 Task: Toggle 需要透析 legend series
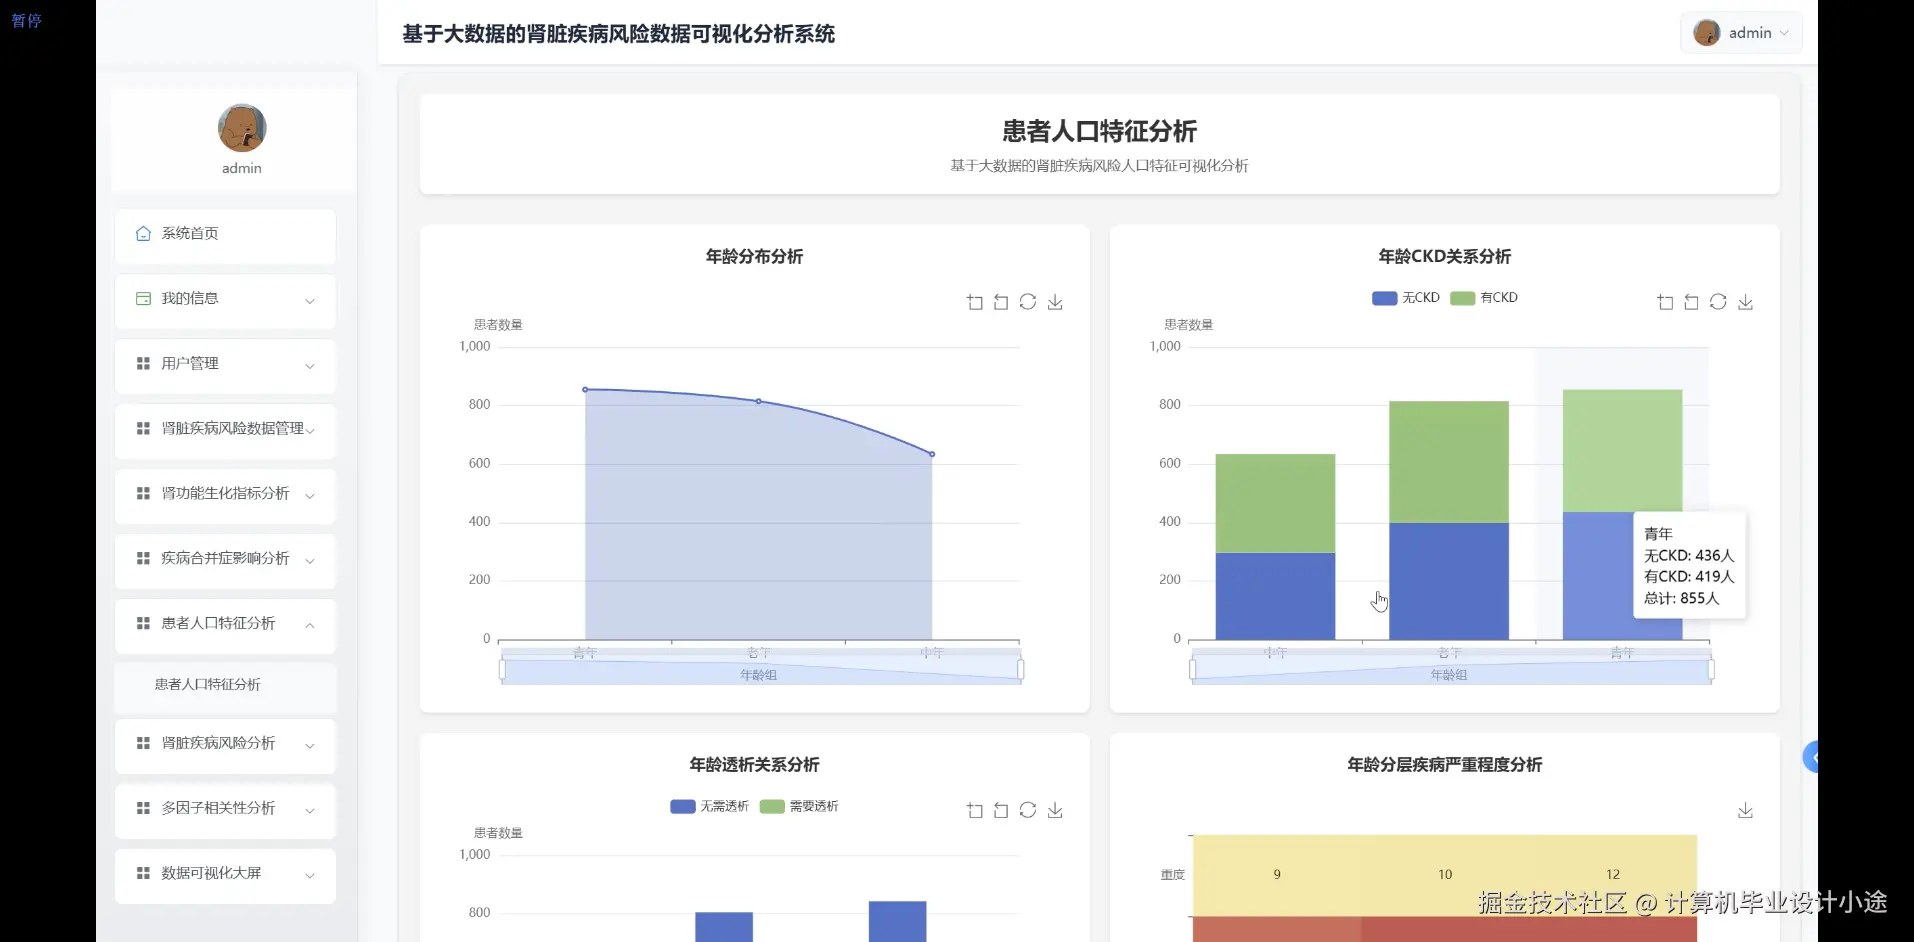coord(799,806)
